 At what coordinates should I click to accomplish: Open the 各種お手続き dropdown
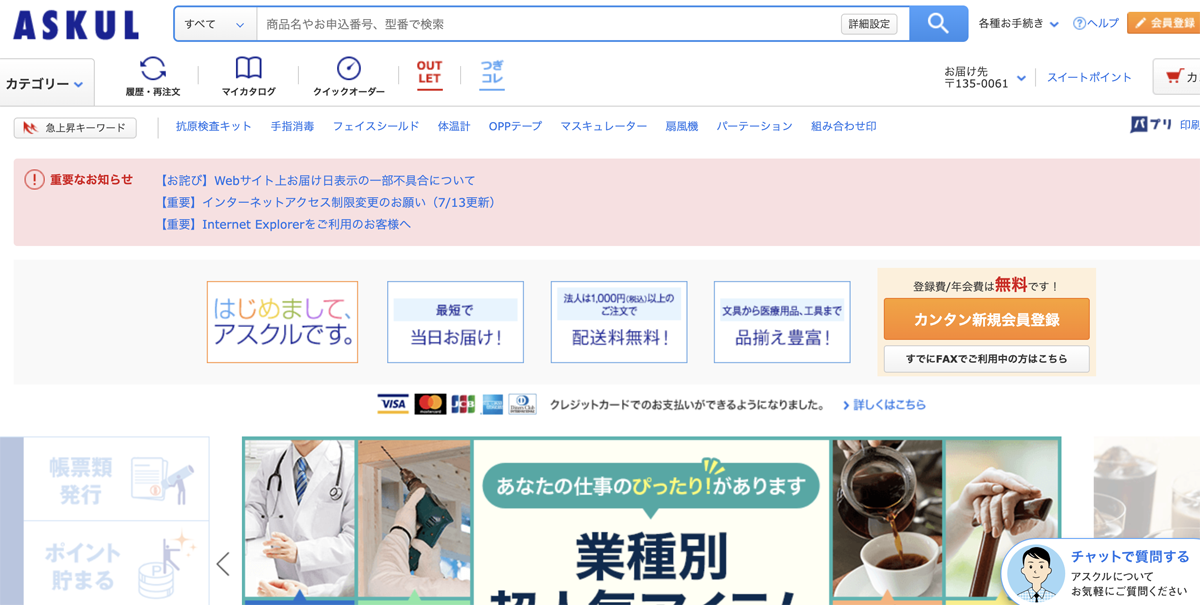tap(1018, 24)
